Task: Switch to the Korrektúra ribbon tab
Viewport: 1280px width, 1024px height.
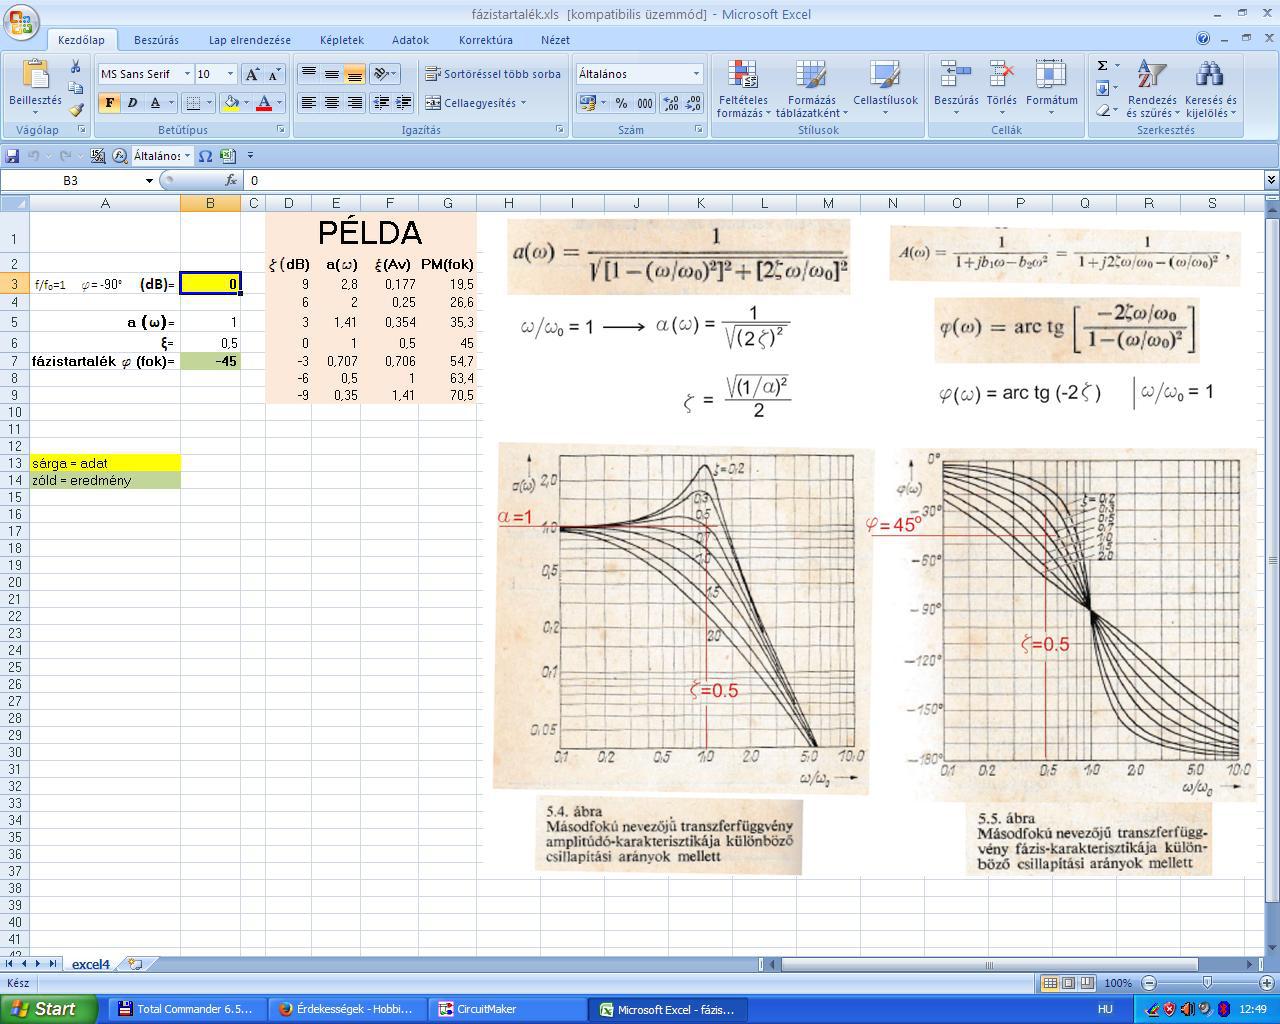Action: coord(486,40)
